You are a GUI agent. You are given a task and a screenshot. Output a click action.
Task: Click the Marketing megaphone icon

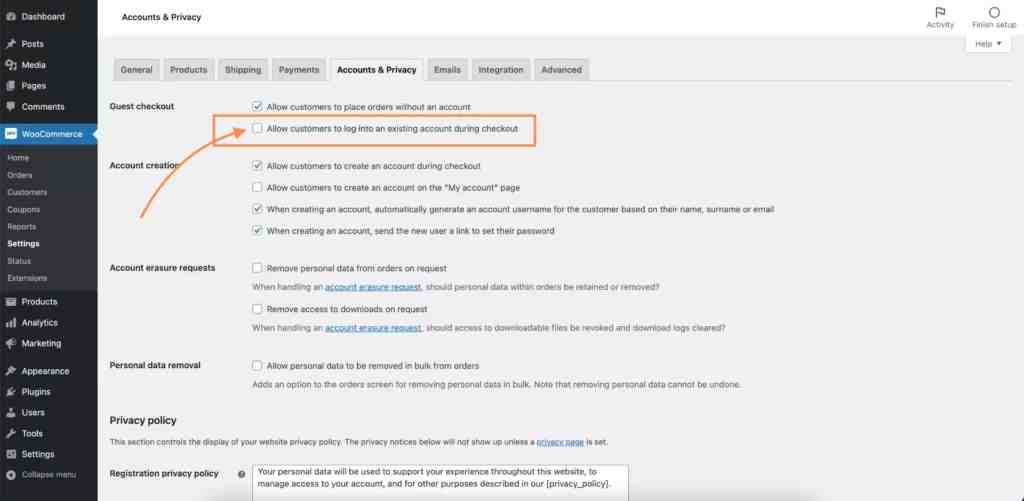(10, 343)
